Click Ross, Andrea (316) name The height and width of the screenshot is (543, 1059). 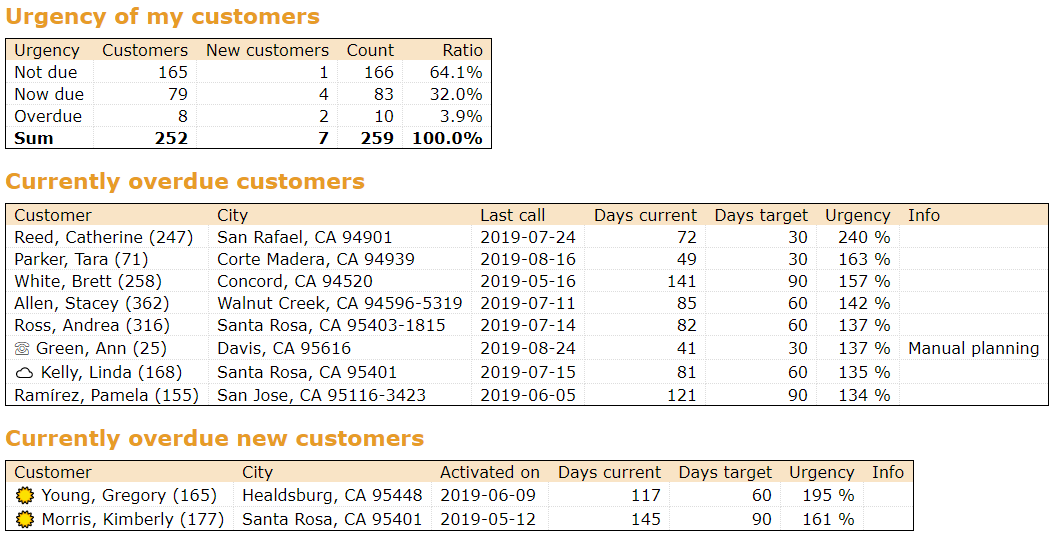pyautogui.click(x=92, y=325)
